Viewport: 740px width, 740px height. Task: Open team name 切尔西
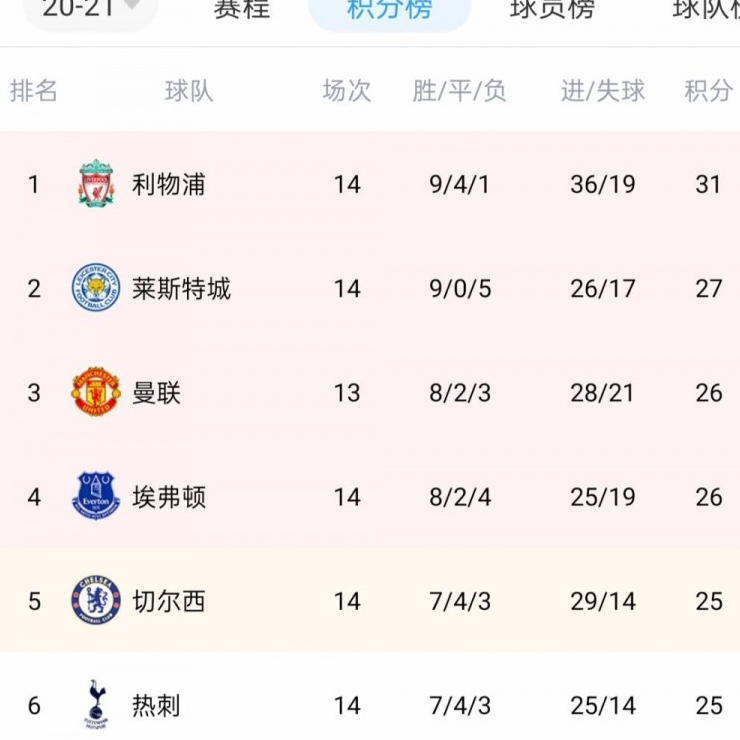point(169,601)
